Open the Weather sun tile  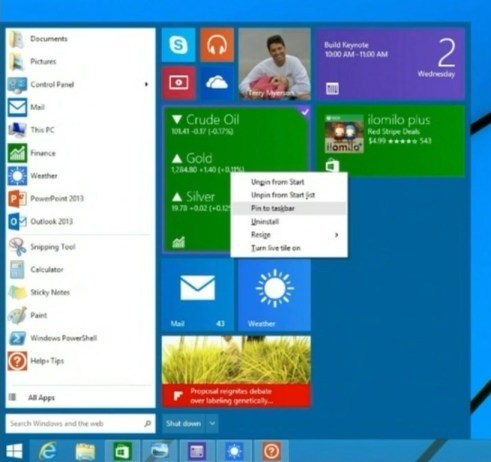coord(275,295)
